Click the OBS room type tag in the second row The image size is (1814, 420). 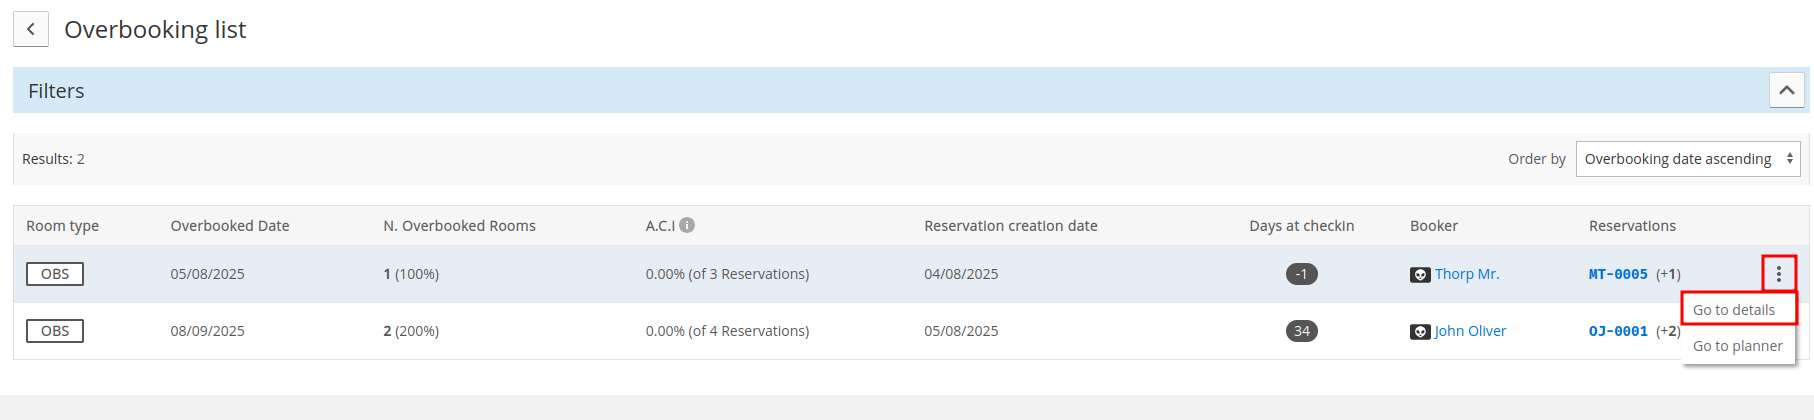55,331
